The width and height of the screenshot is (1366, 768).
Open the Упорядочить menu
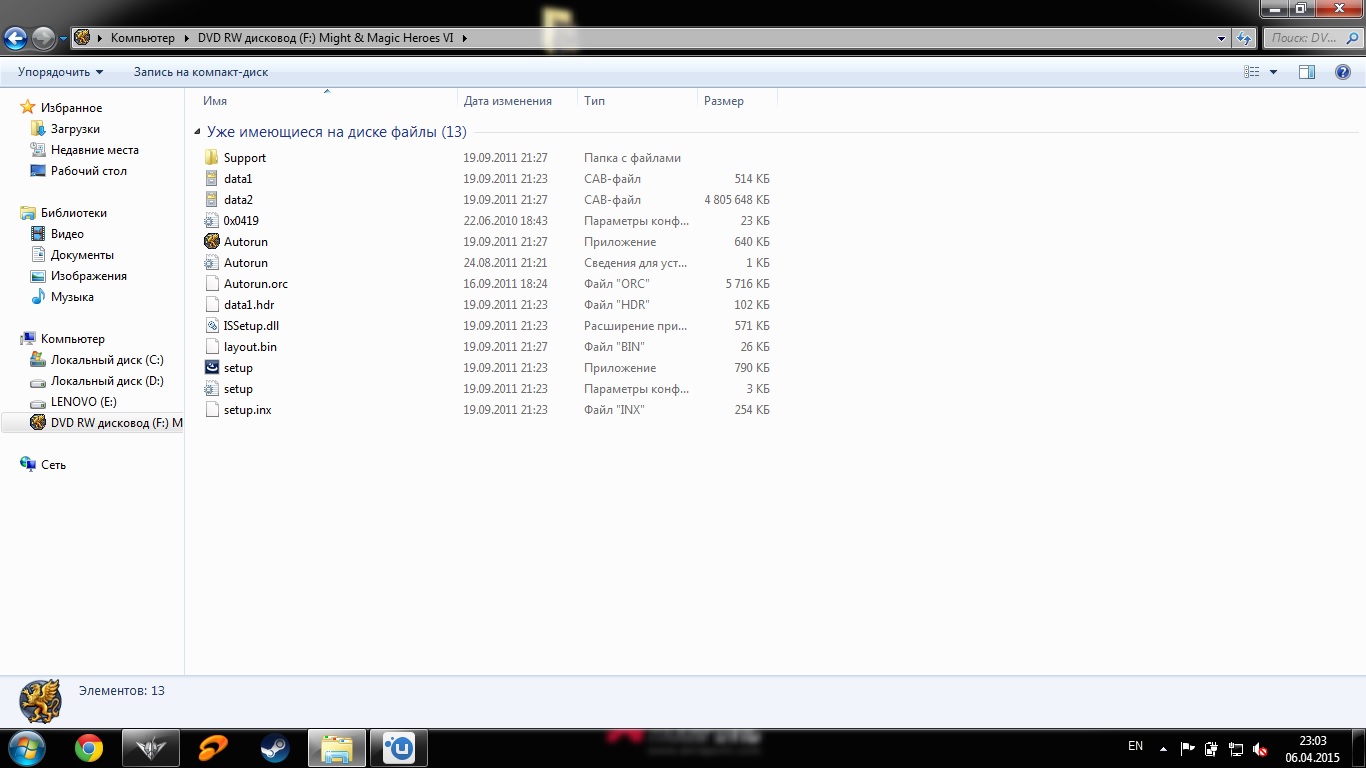(61, 72)
